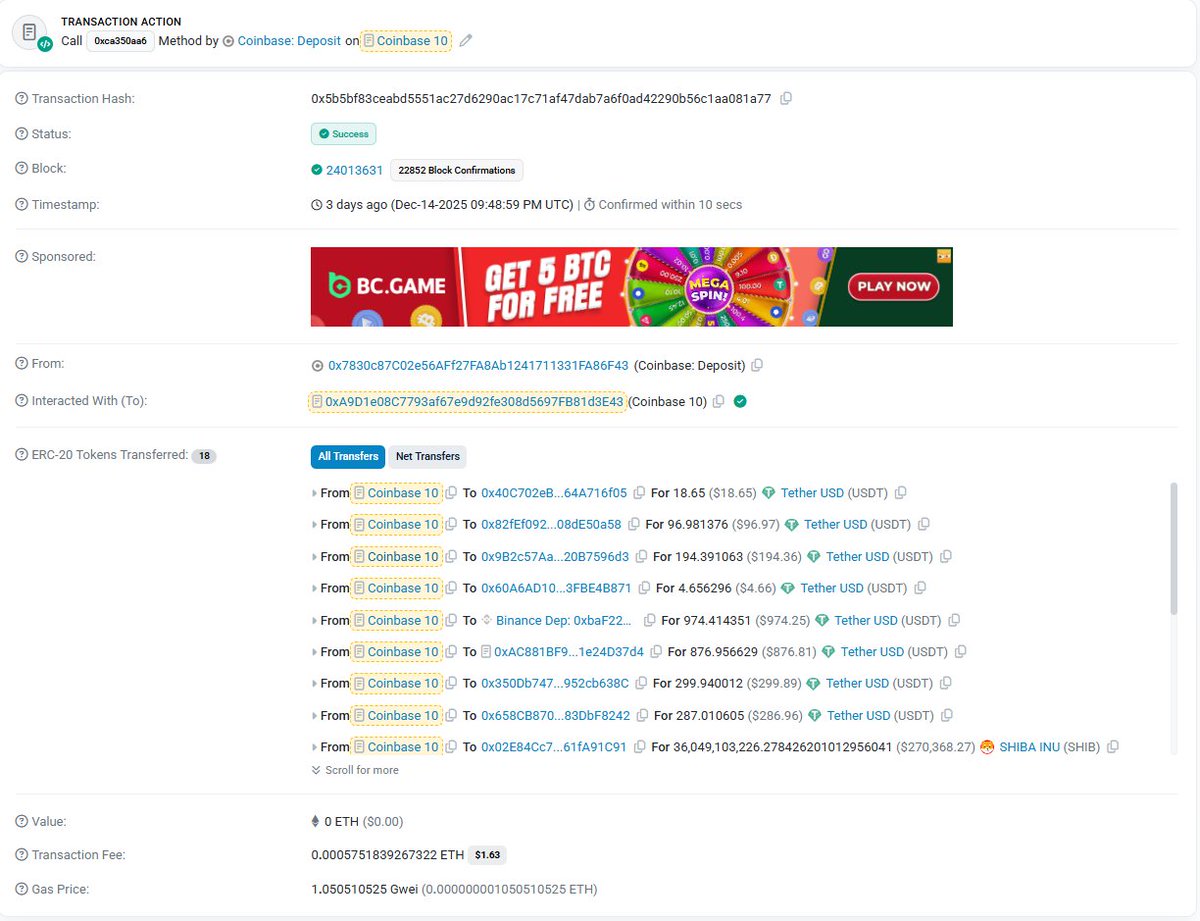Copy Tether USD token address in 96.981376 row

point(923,525)
